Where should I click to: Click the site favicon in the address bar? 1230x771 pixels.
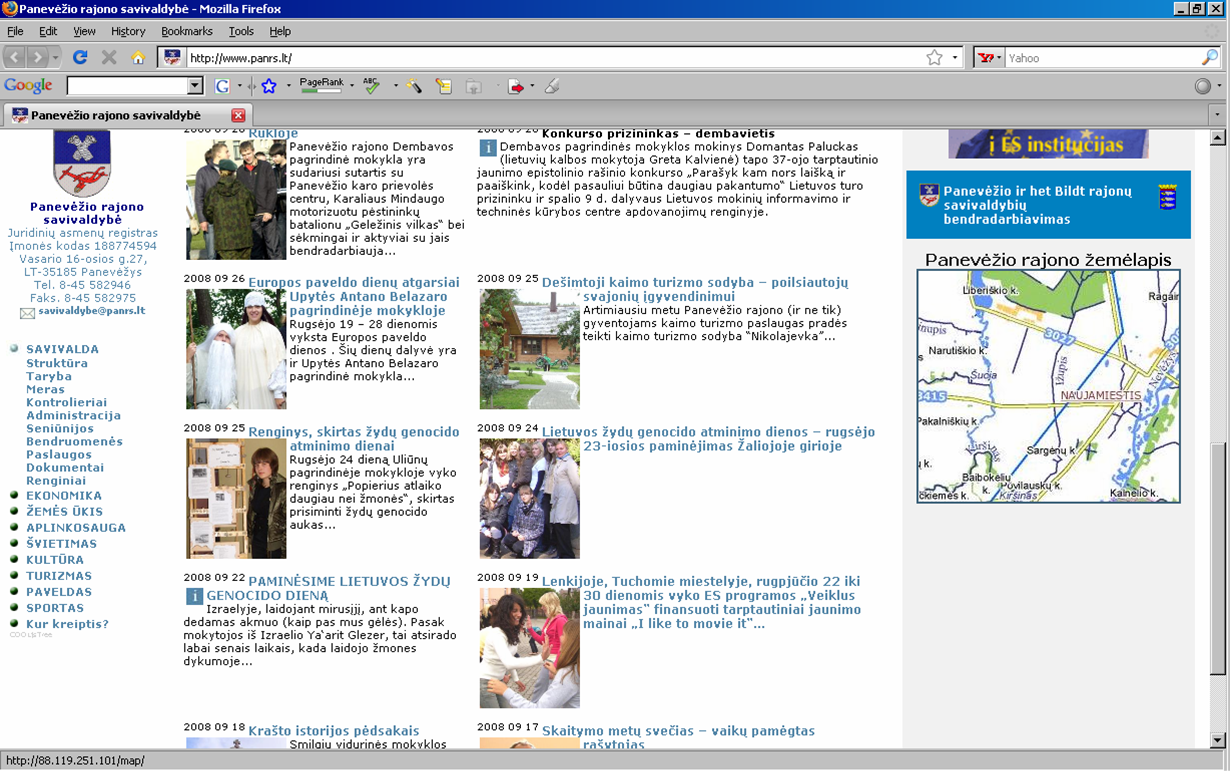(x=172, y=58)
